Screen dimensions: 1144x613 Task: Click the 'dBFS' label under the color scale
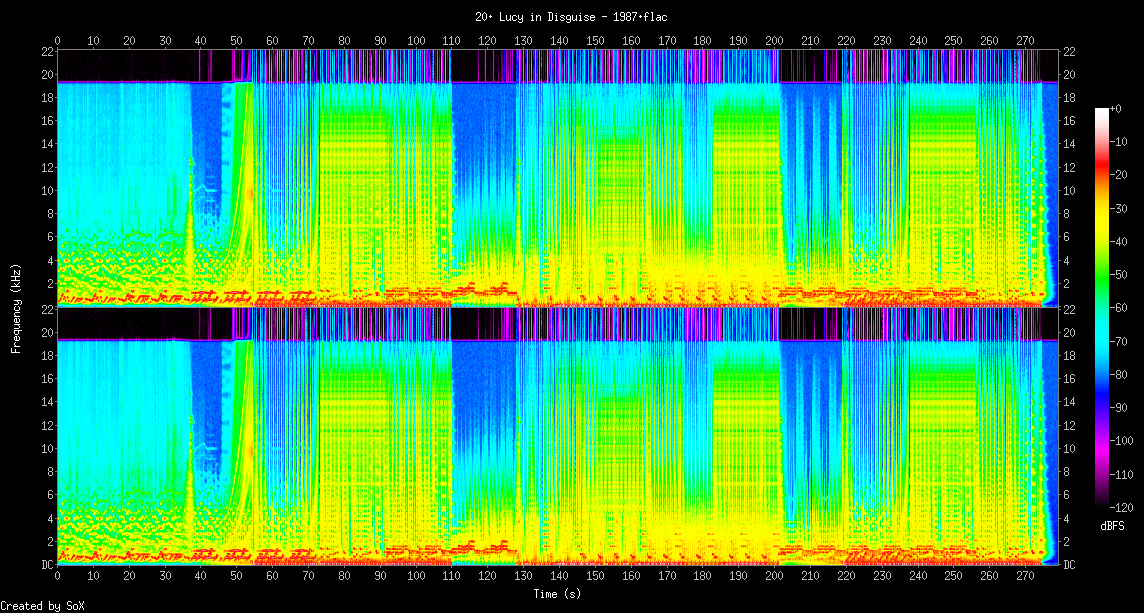pyautogui.click(x=1113, y=525)
